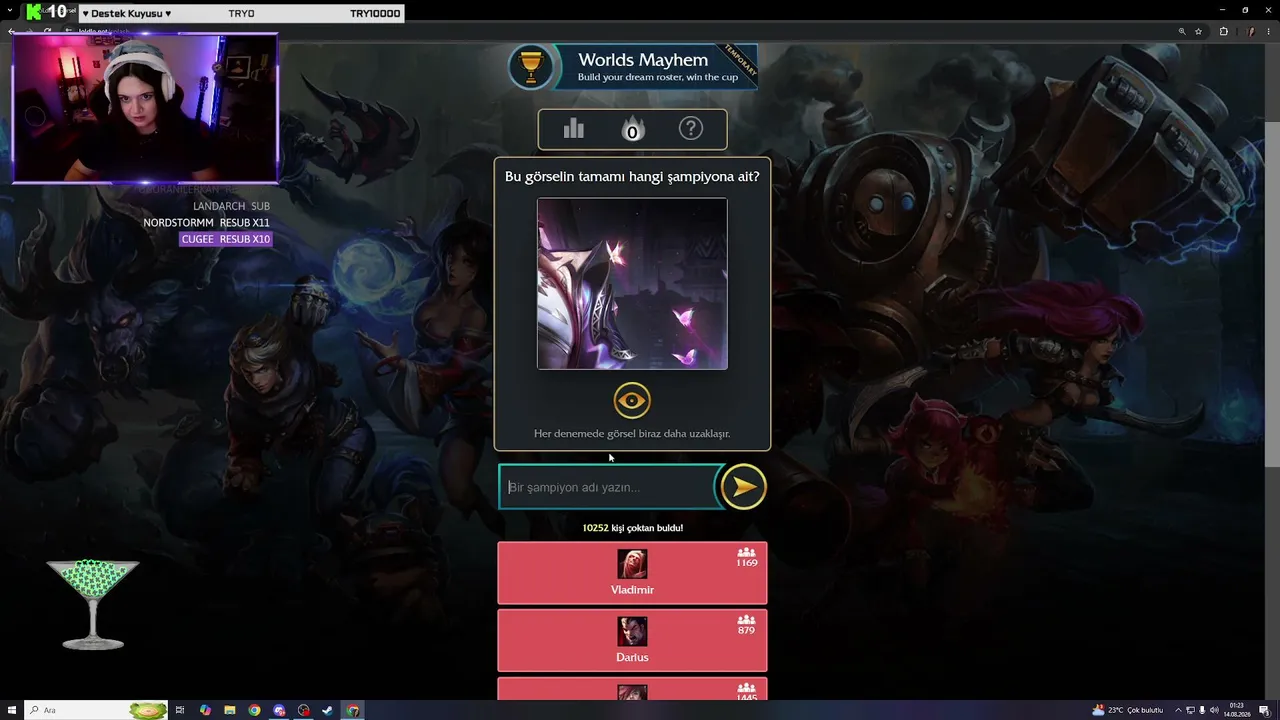Screen dimensions: 1280x720
Task: Click the network icon in system tray
Action: pos(1190,710)
